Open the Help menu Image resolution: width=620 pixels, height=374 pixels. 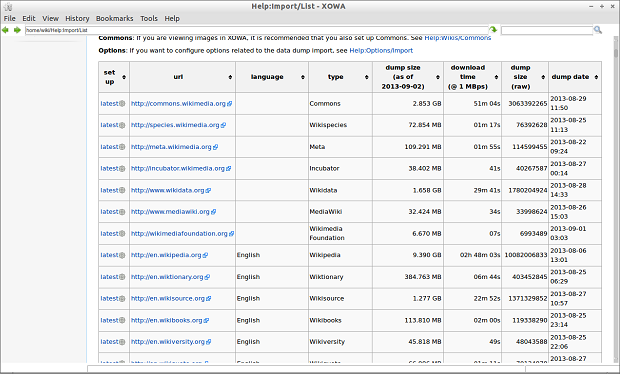click(172, 19)
